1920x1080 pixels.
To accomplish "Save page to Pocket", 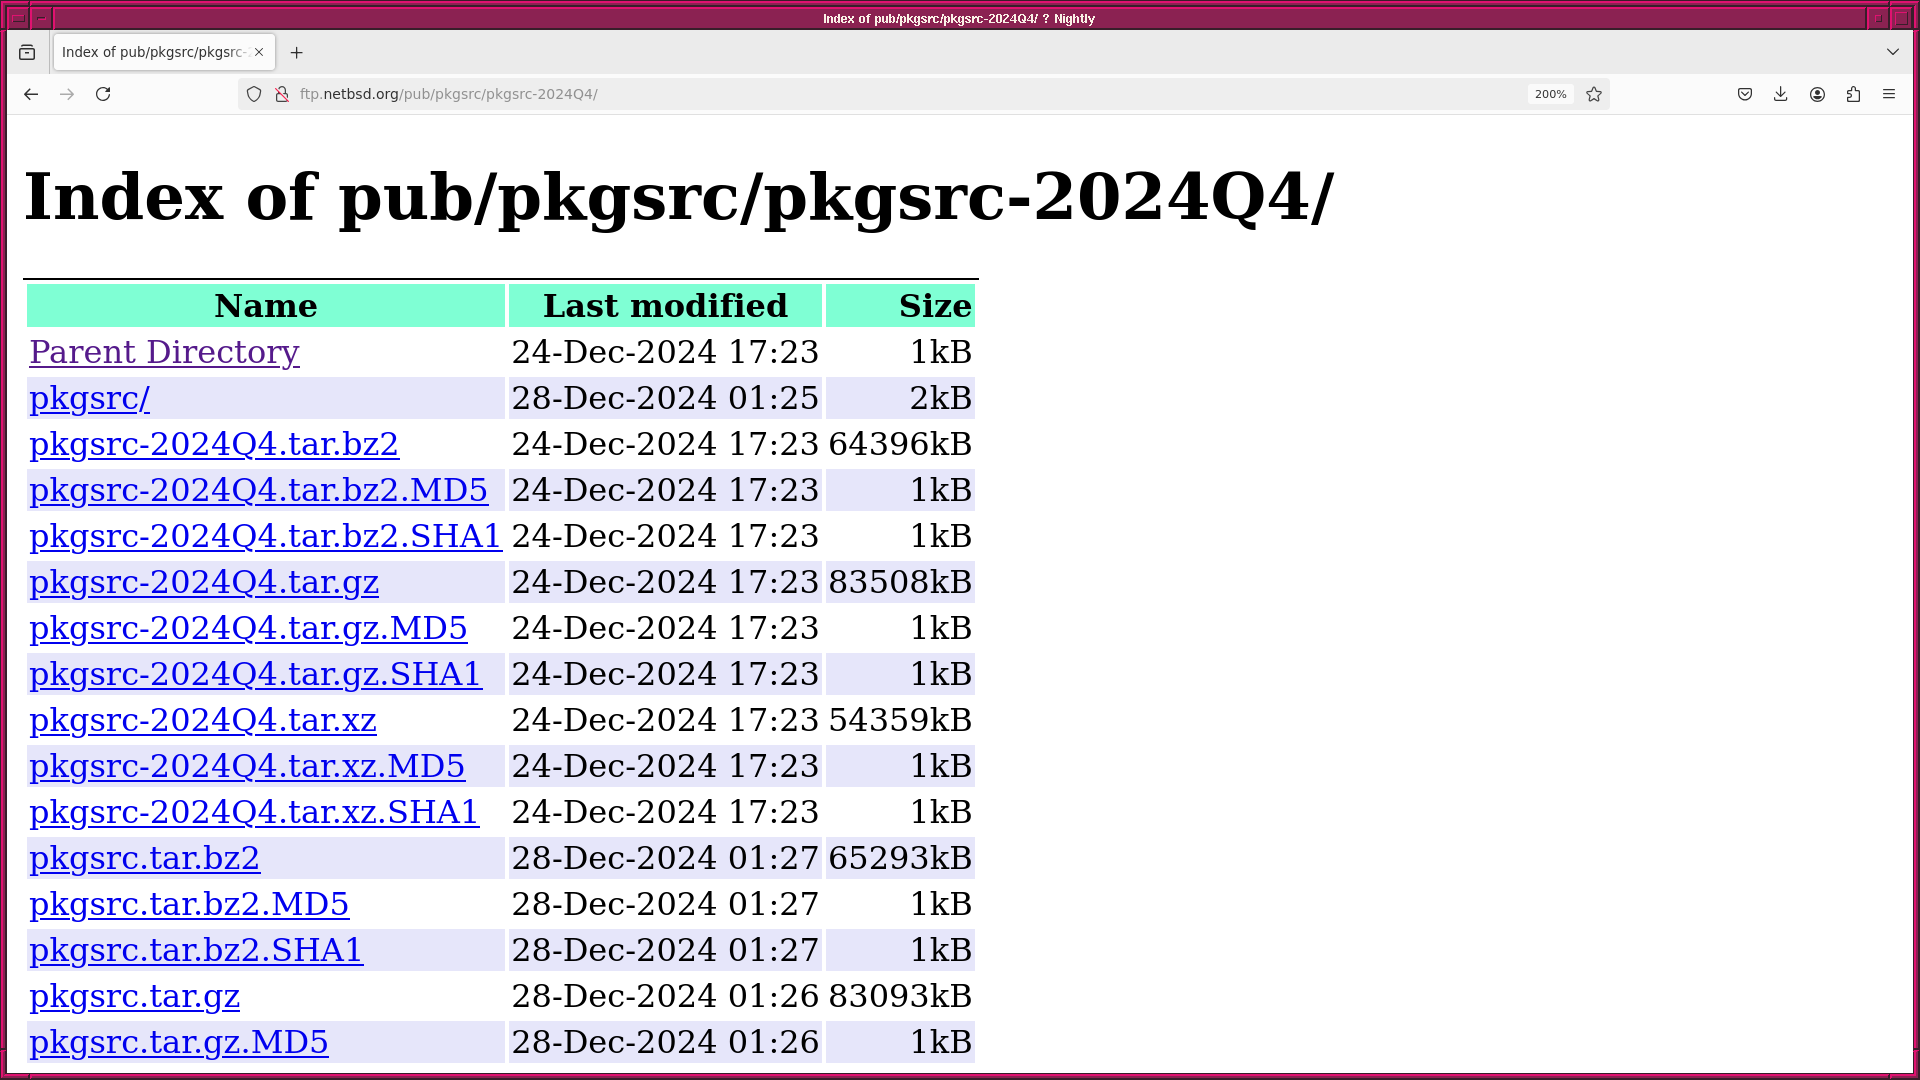I will 1745,94.
